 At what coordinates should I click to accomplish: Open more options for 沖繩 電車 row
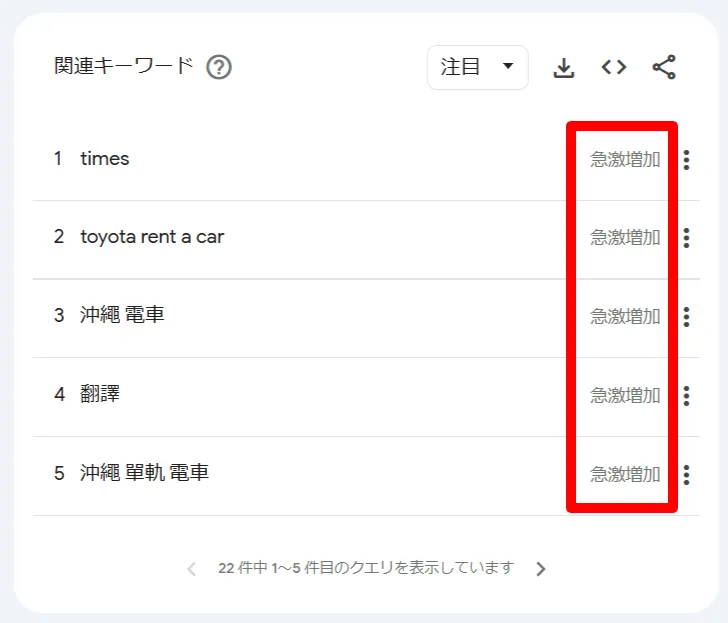[686, 317]
